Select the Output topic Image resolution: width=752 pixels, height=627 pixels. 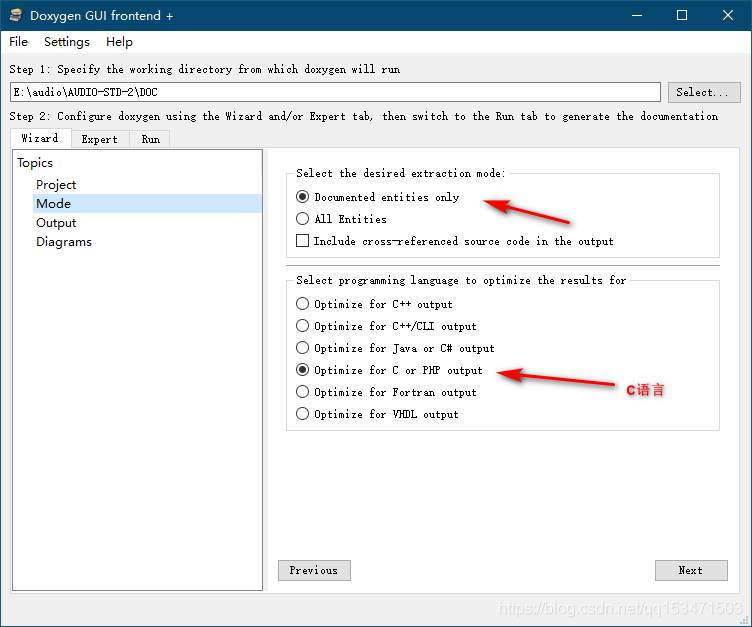[56, 223]
